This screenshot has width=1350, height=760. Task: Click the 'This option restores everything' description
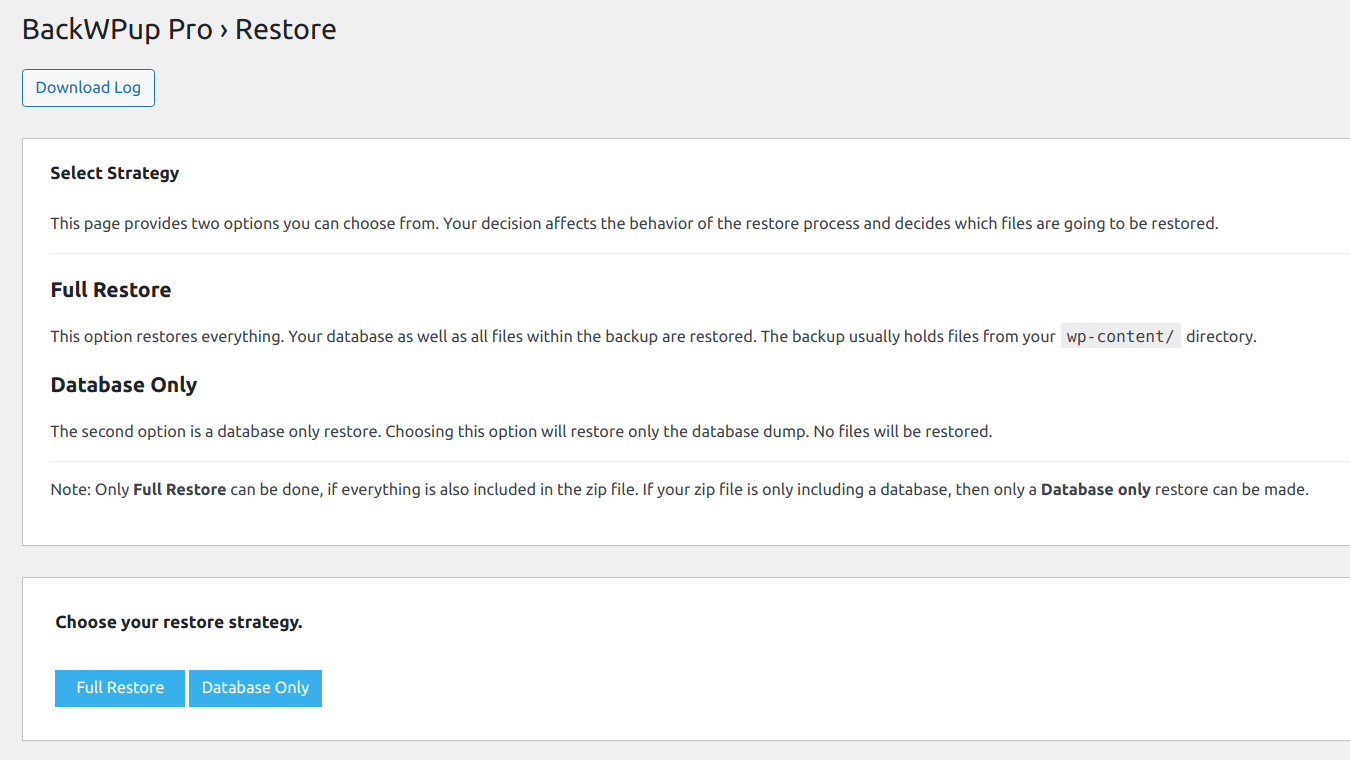point(400,337)
